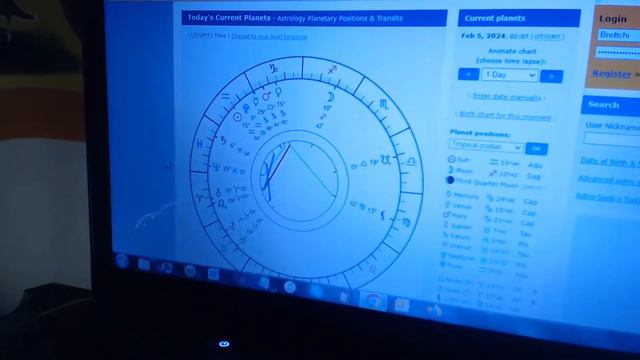Click the Mercury icon in planet positions list
This screenshot has height=360, width=640.
tap(449, 194)
